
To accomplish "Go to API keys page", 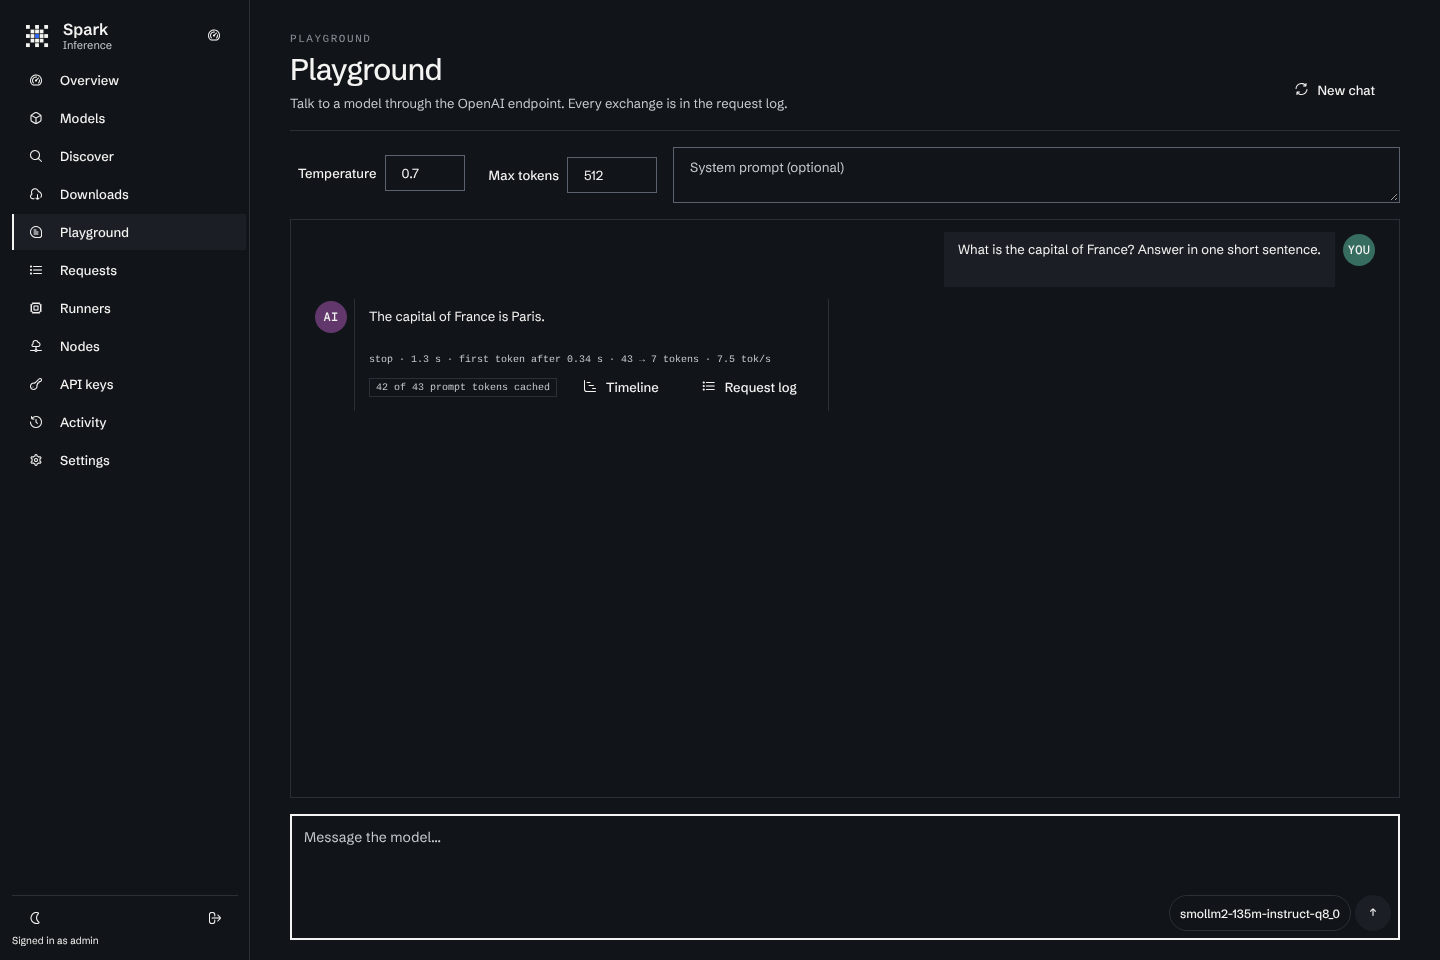I will 129,384.
